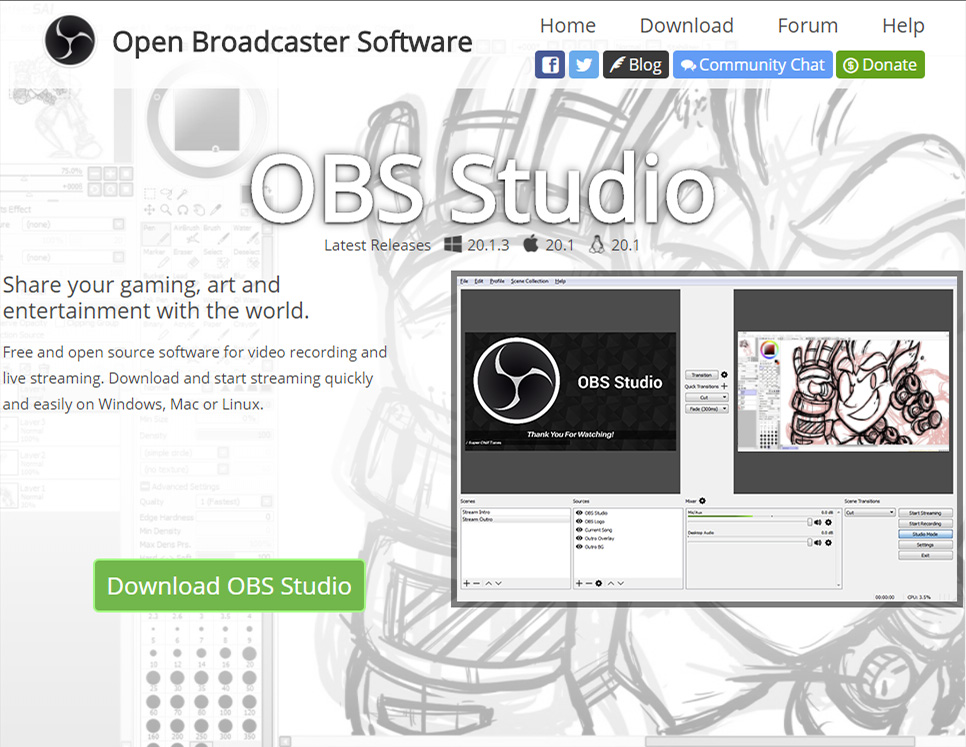966x747 pixels.
Task: Add a scene with the Scenes plus icon
Action: coord(466,583)
